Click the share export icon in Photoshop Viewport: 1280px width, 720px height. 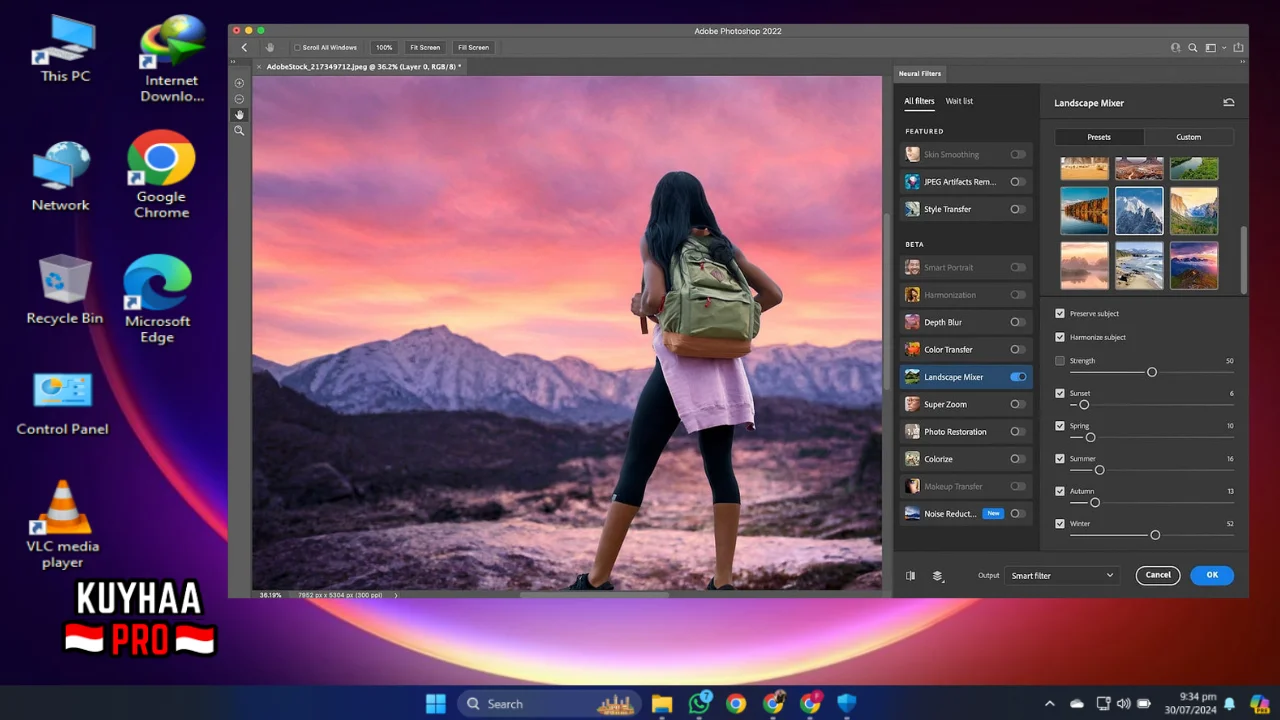pyautogui.click(x=1239, y=47)
